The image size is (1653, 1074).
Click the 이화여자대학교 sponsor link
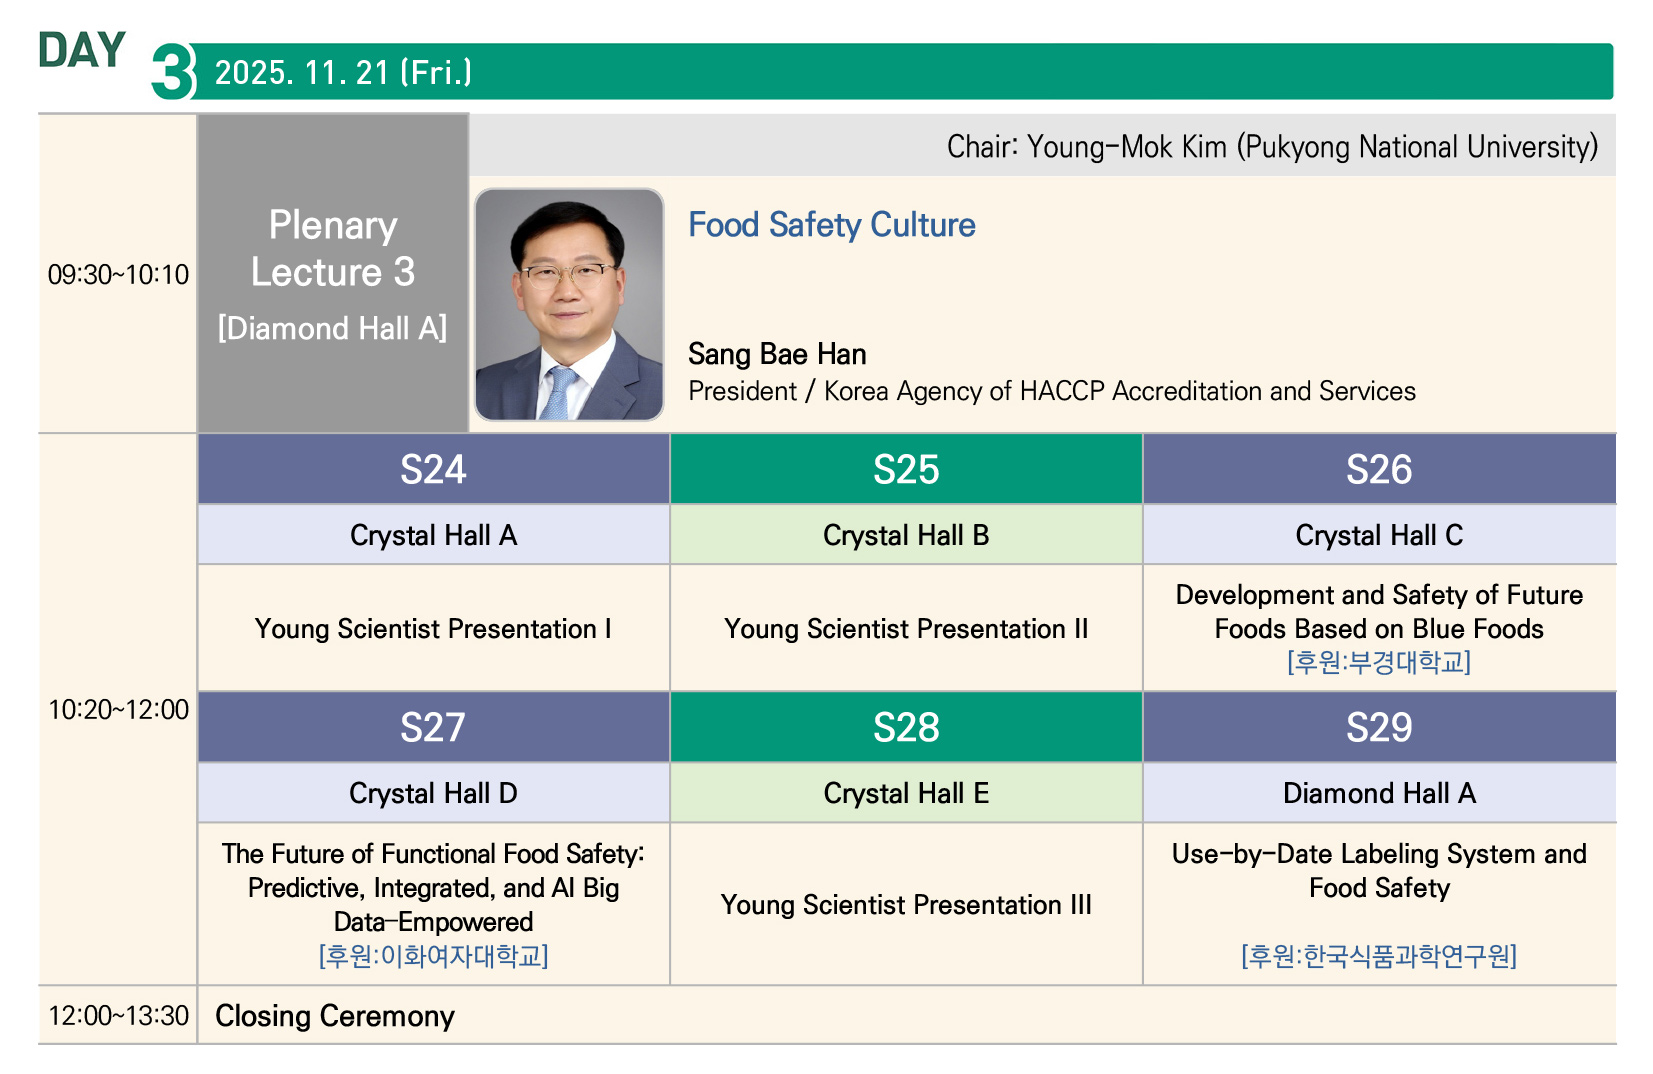click(433, 956)
